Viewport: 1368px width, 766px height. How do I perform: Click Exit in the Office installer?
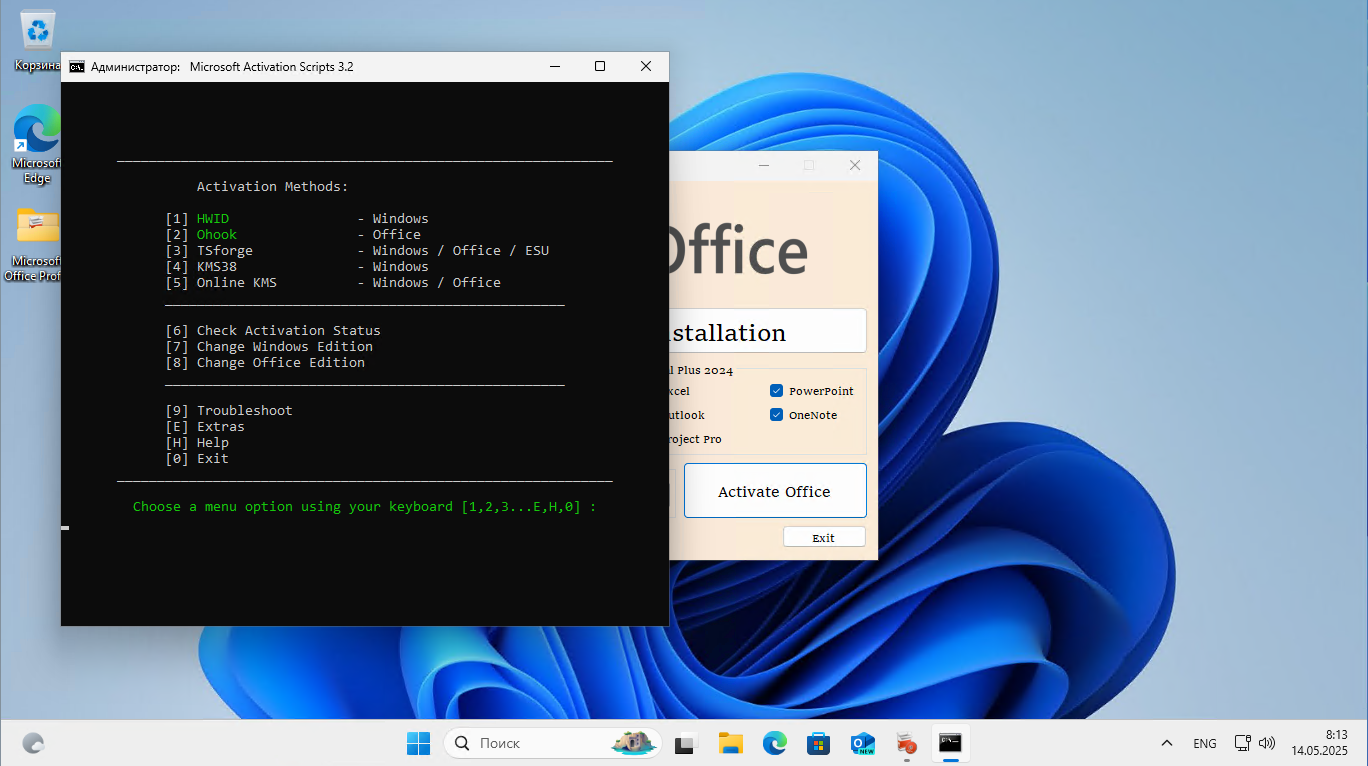point(823,538)
